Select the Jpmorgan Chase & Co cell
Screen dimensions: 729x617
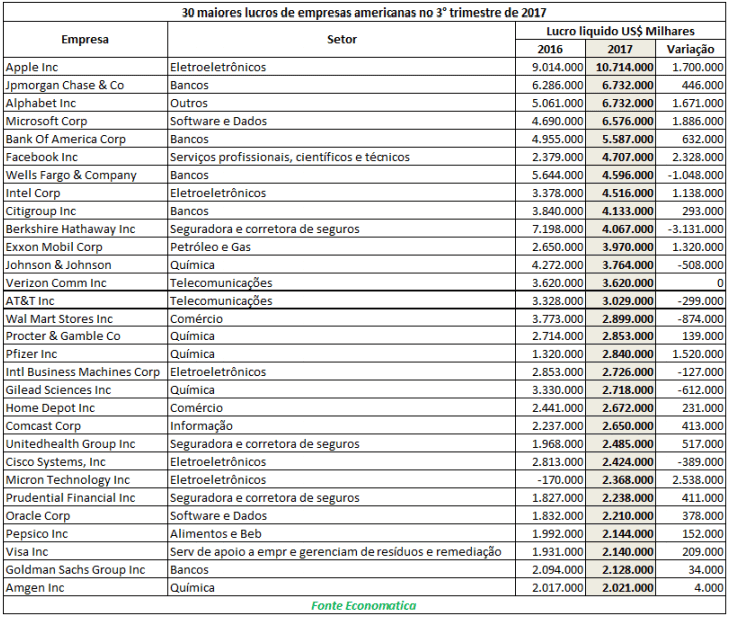point(85,85)
